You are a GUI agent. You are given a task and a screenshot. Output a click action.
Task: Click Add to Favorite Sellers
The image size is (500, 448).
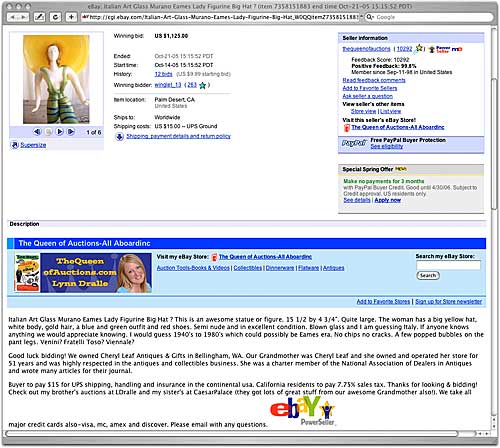370,88
